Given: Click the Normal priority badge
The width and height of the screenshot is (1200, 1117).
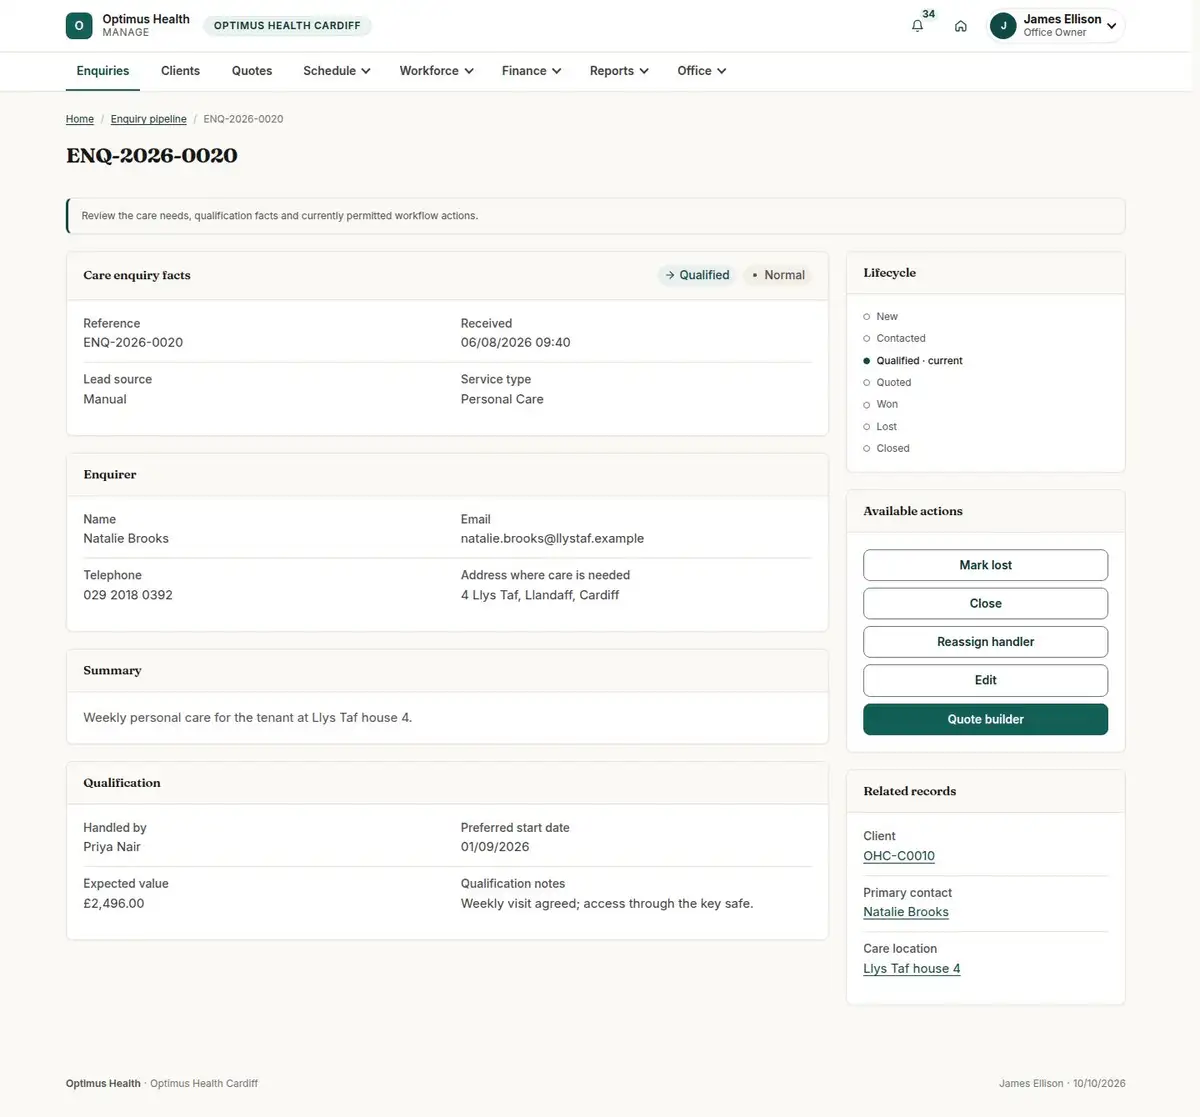Looking at the screenshot, I should (778, 275).
